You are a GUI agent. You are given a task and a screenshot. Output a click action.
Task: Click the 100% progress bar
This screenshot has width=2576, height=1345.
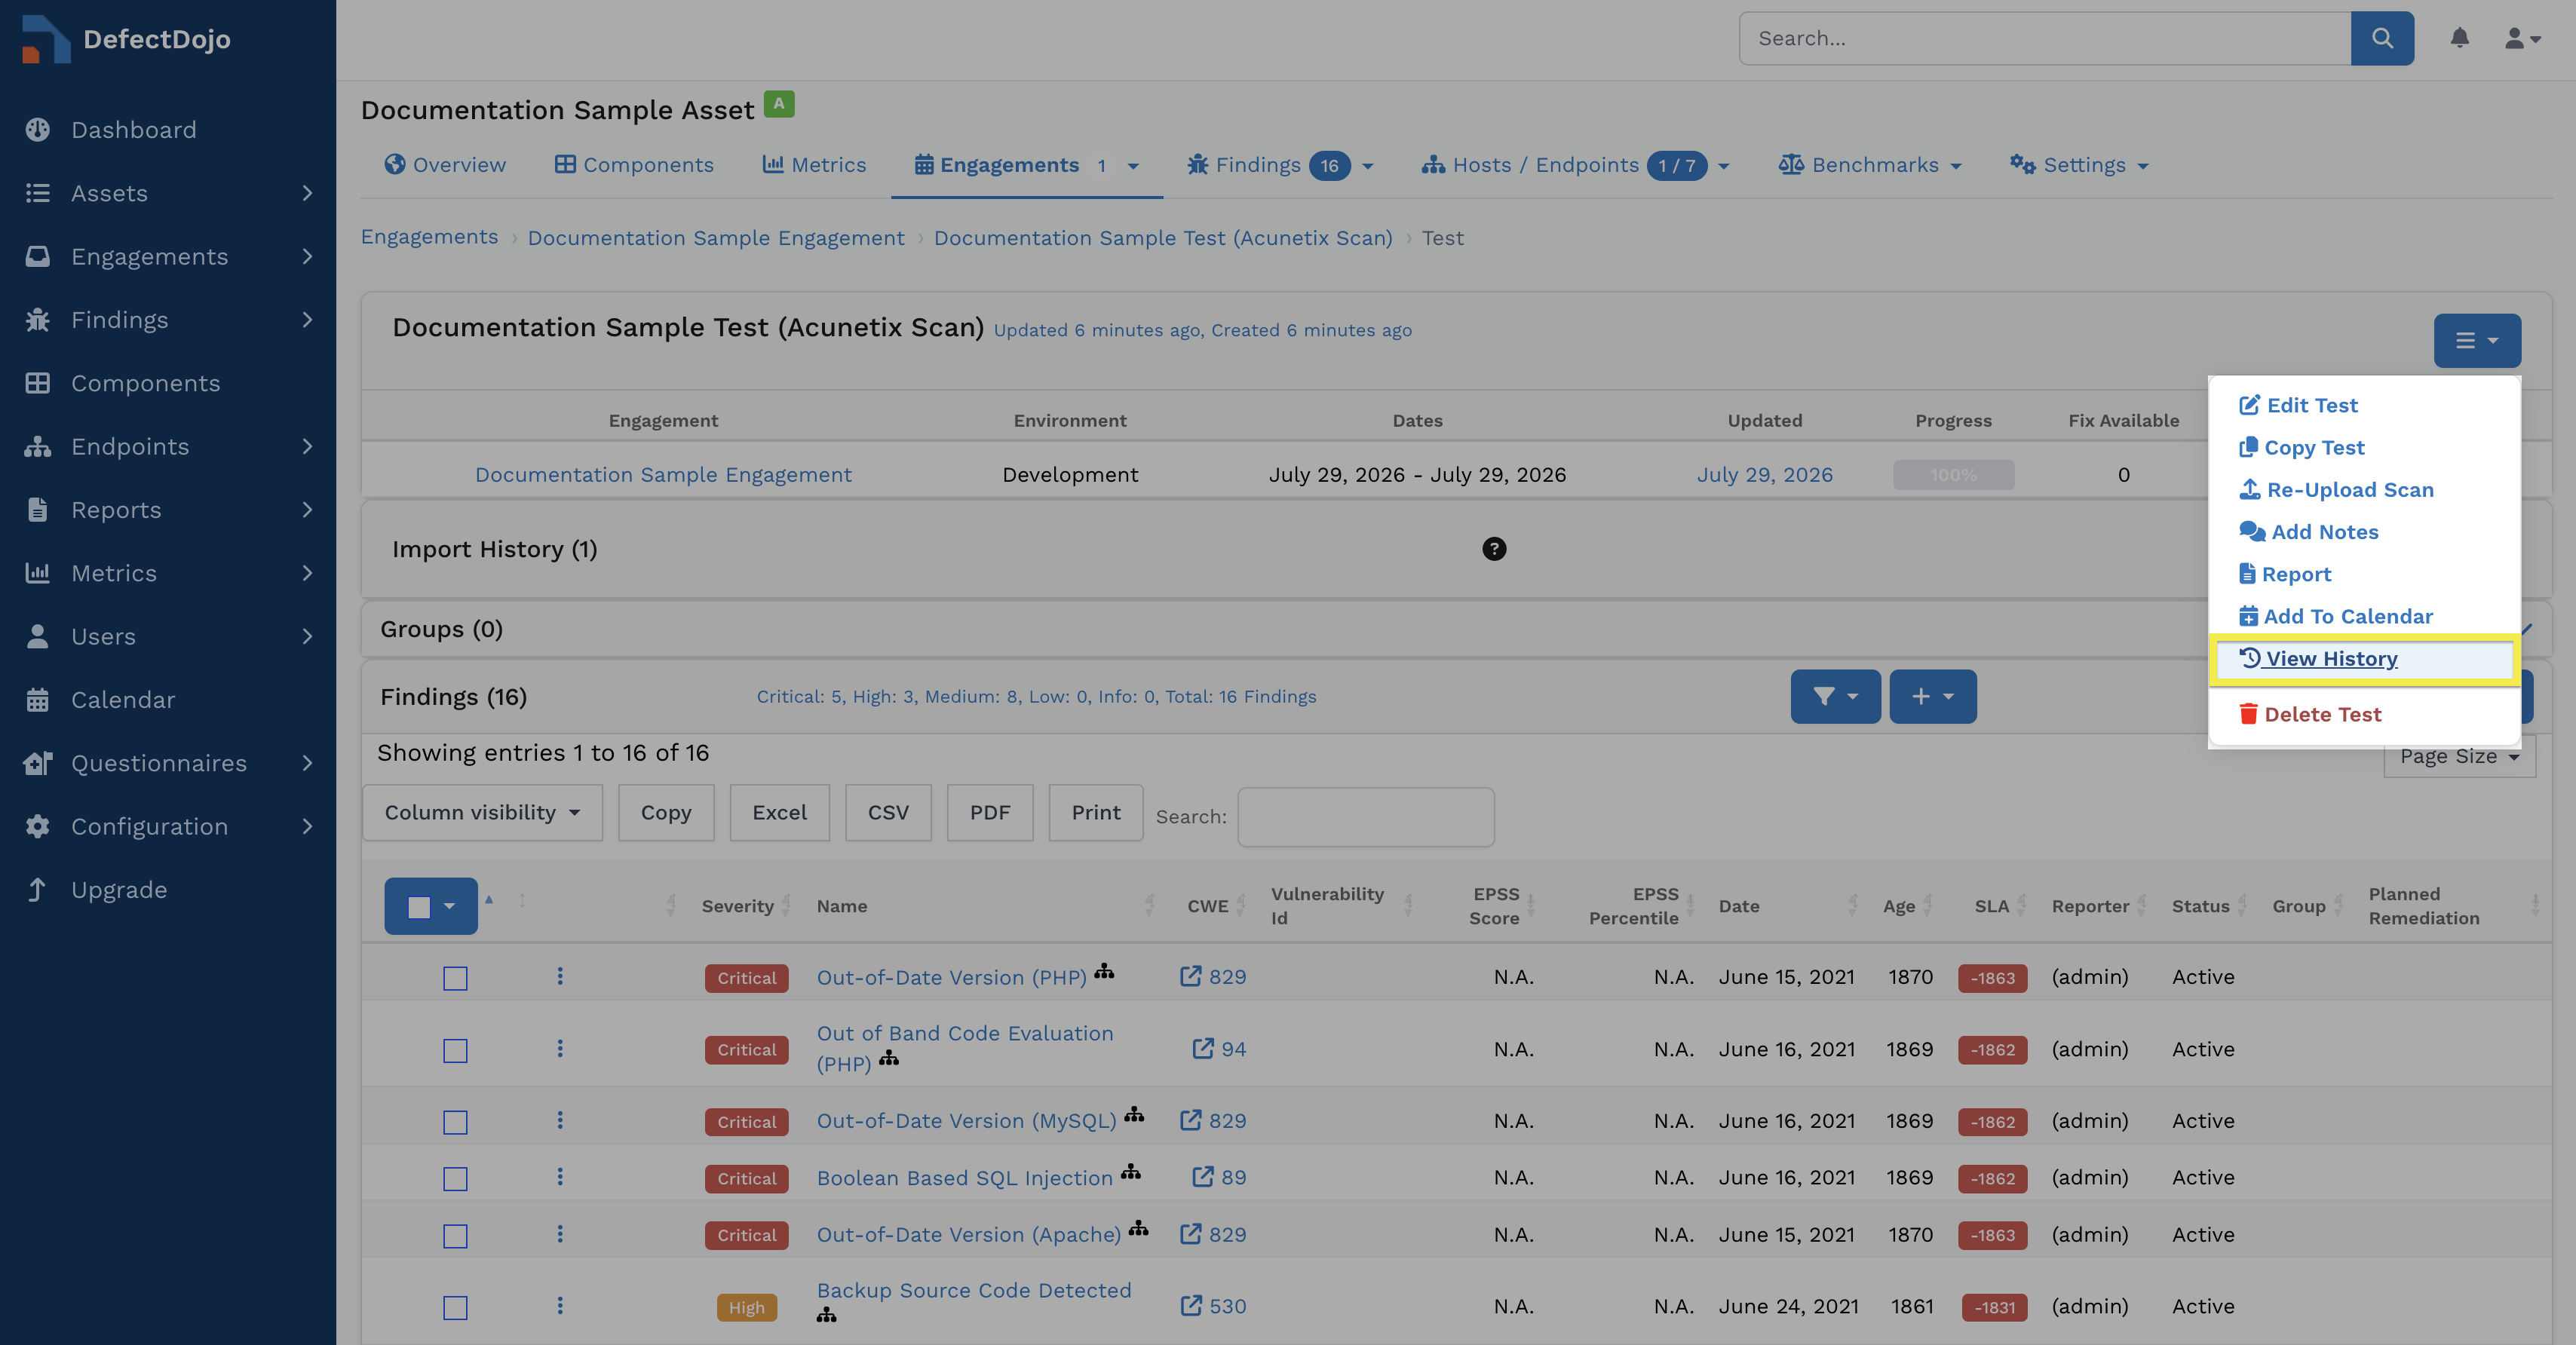pos(1953,475)
